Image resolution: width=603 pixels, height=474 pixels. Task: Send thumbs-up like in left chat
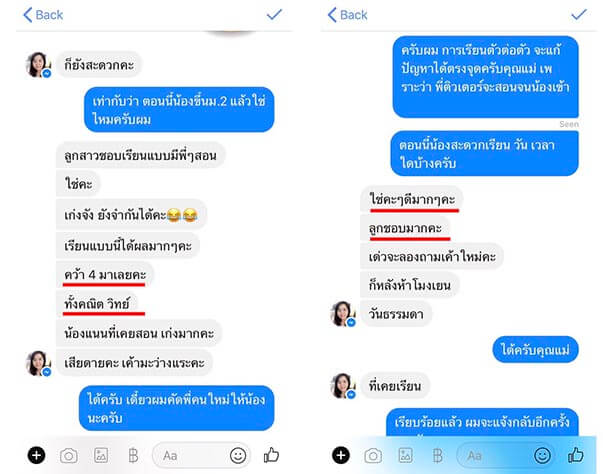271,455
